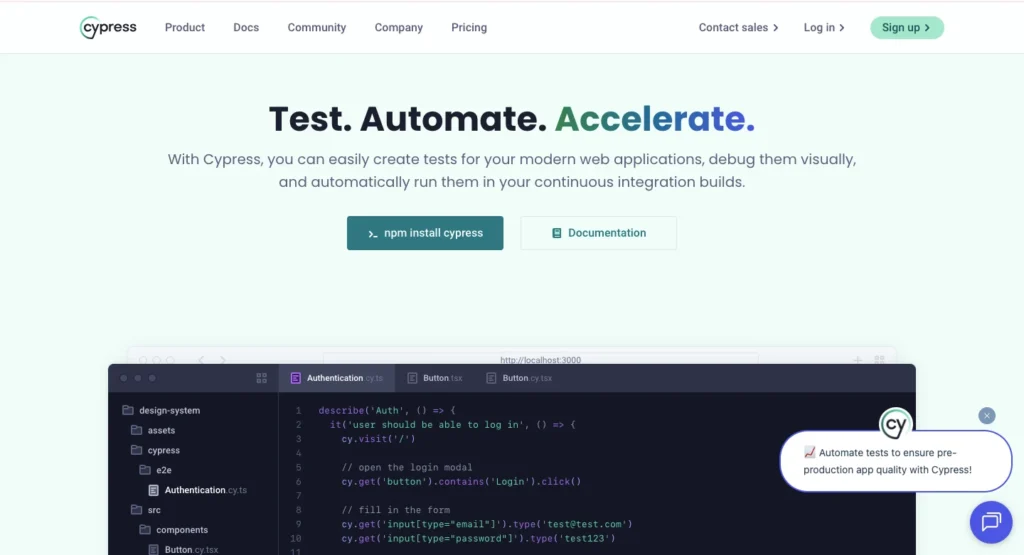Click the grid layout icon in editor sidebar
The width and height of the screenshot is (1024, 555).
262,378
